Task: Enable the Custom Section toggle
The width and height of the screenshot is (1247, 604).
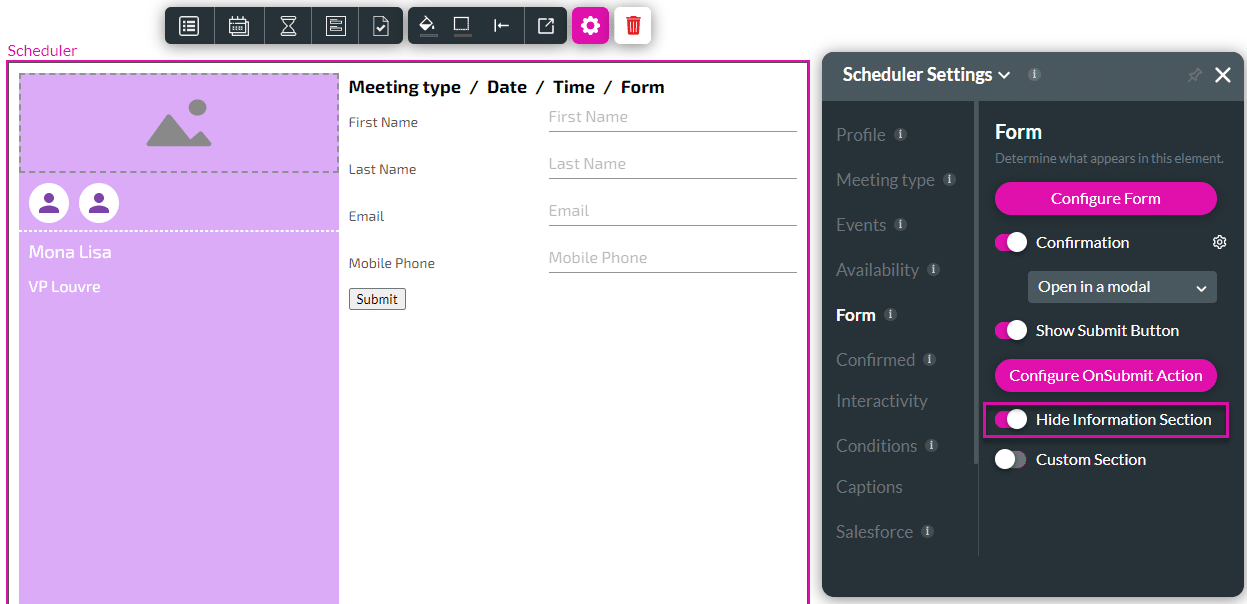Action: [x=1011, y=459]
